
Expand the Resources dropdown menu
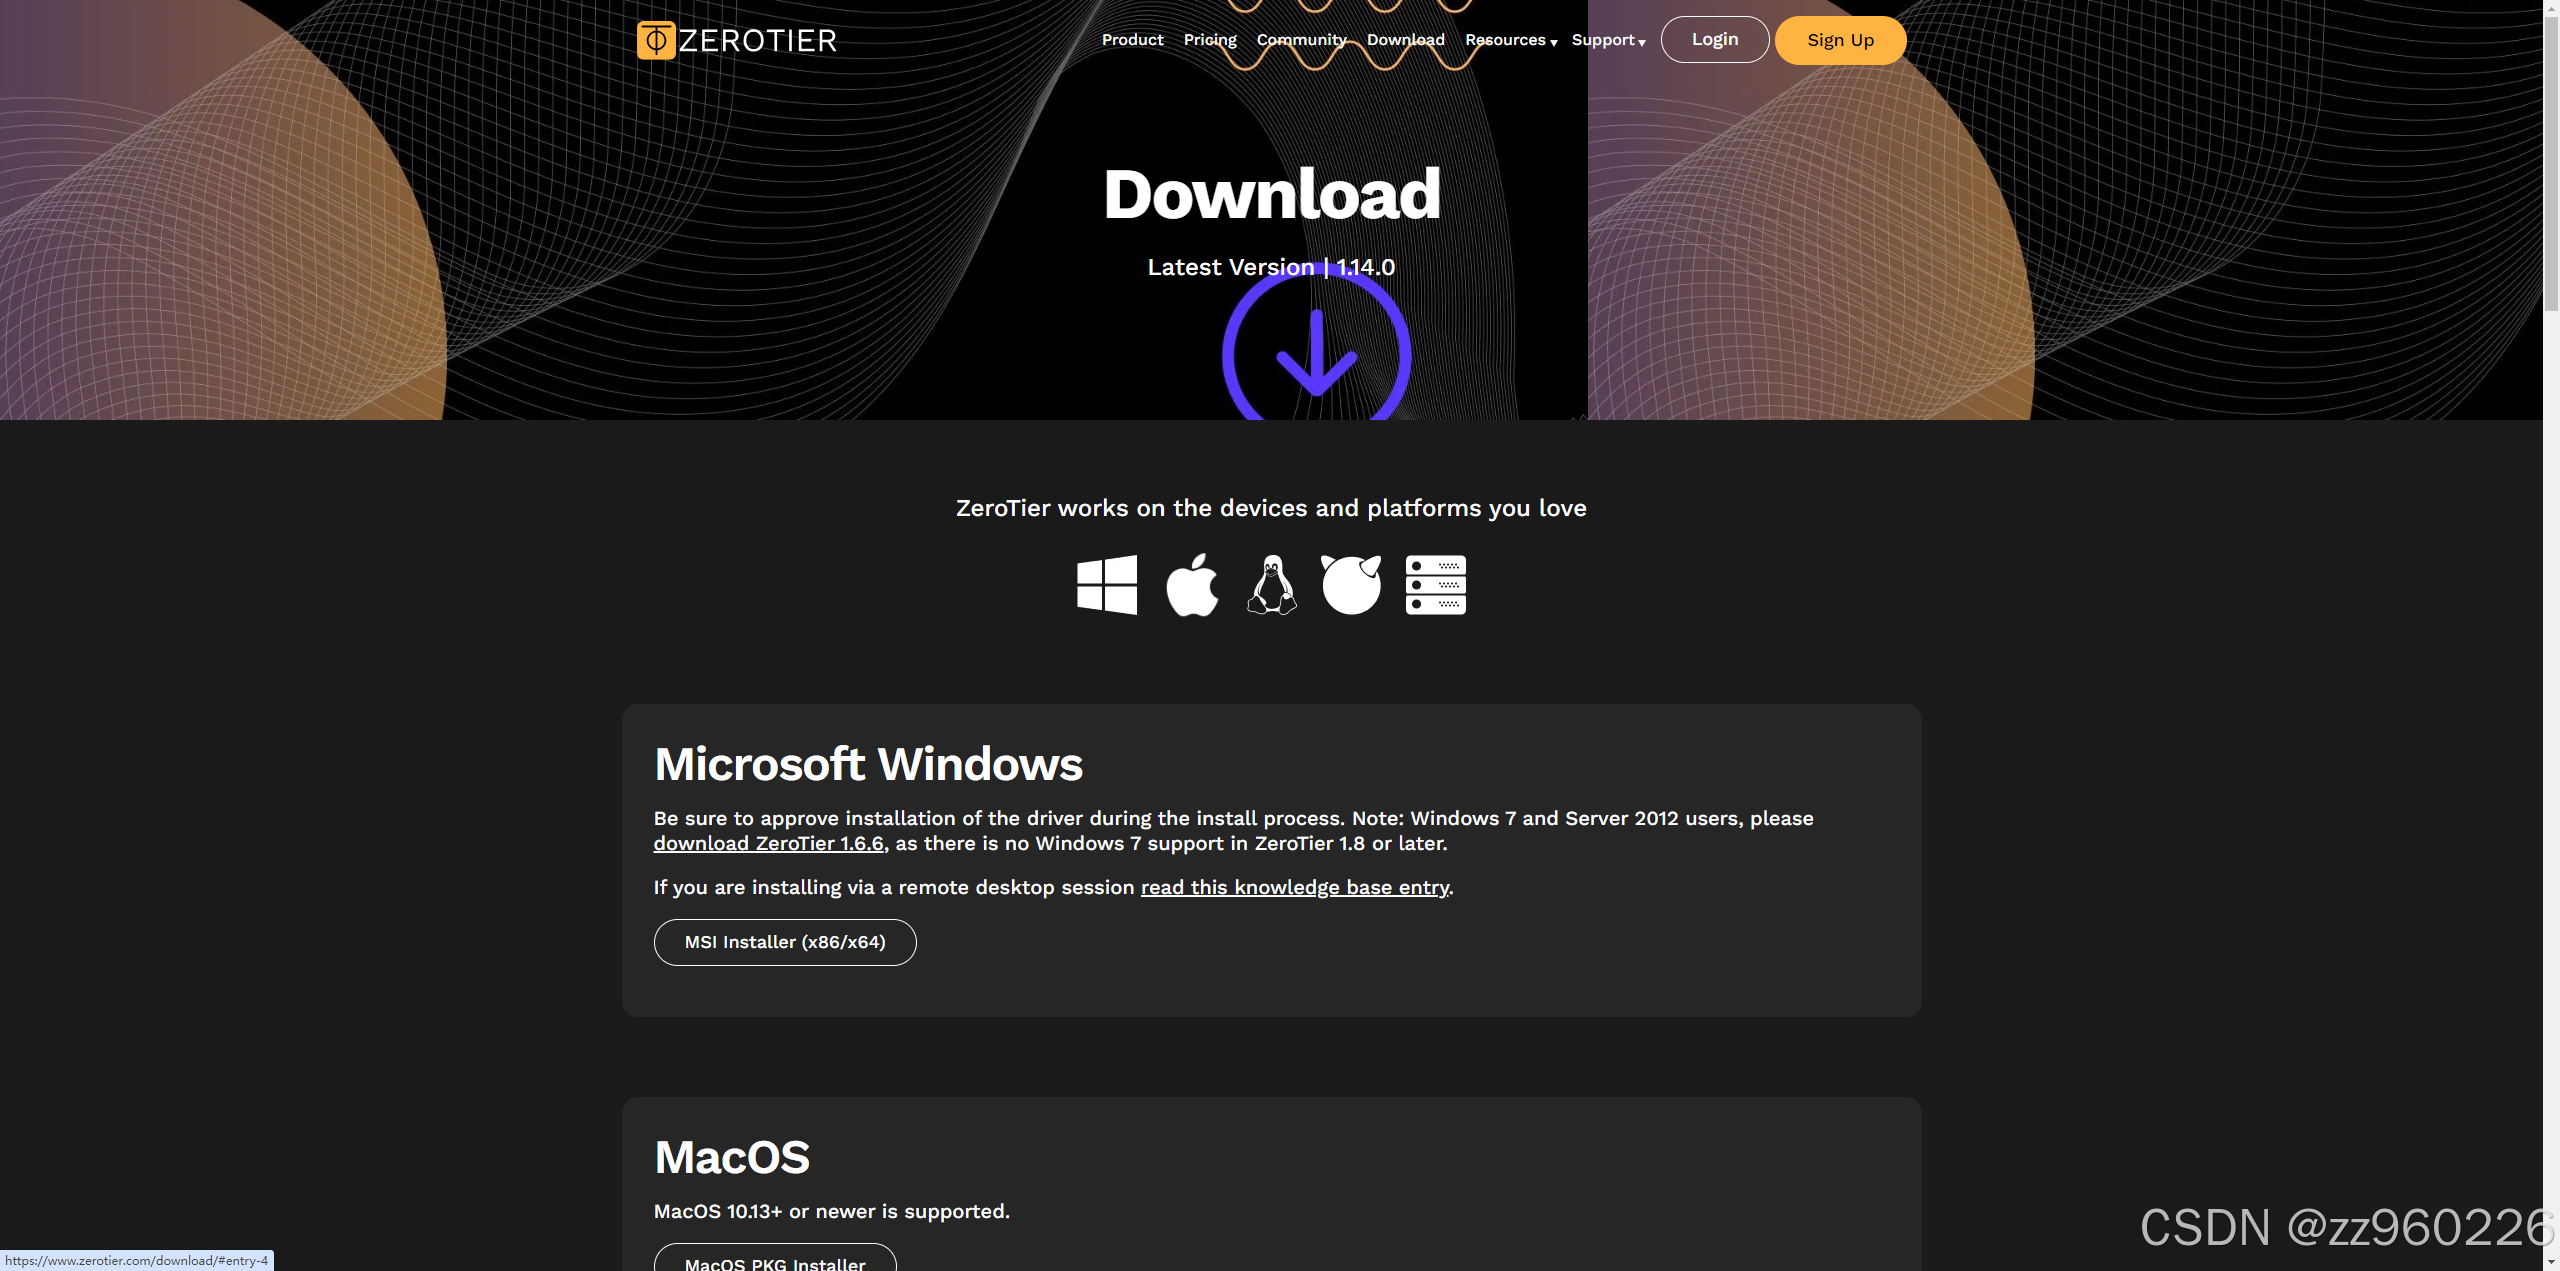coord(1510,40)
